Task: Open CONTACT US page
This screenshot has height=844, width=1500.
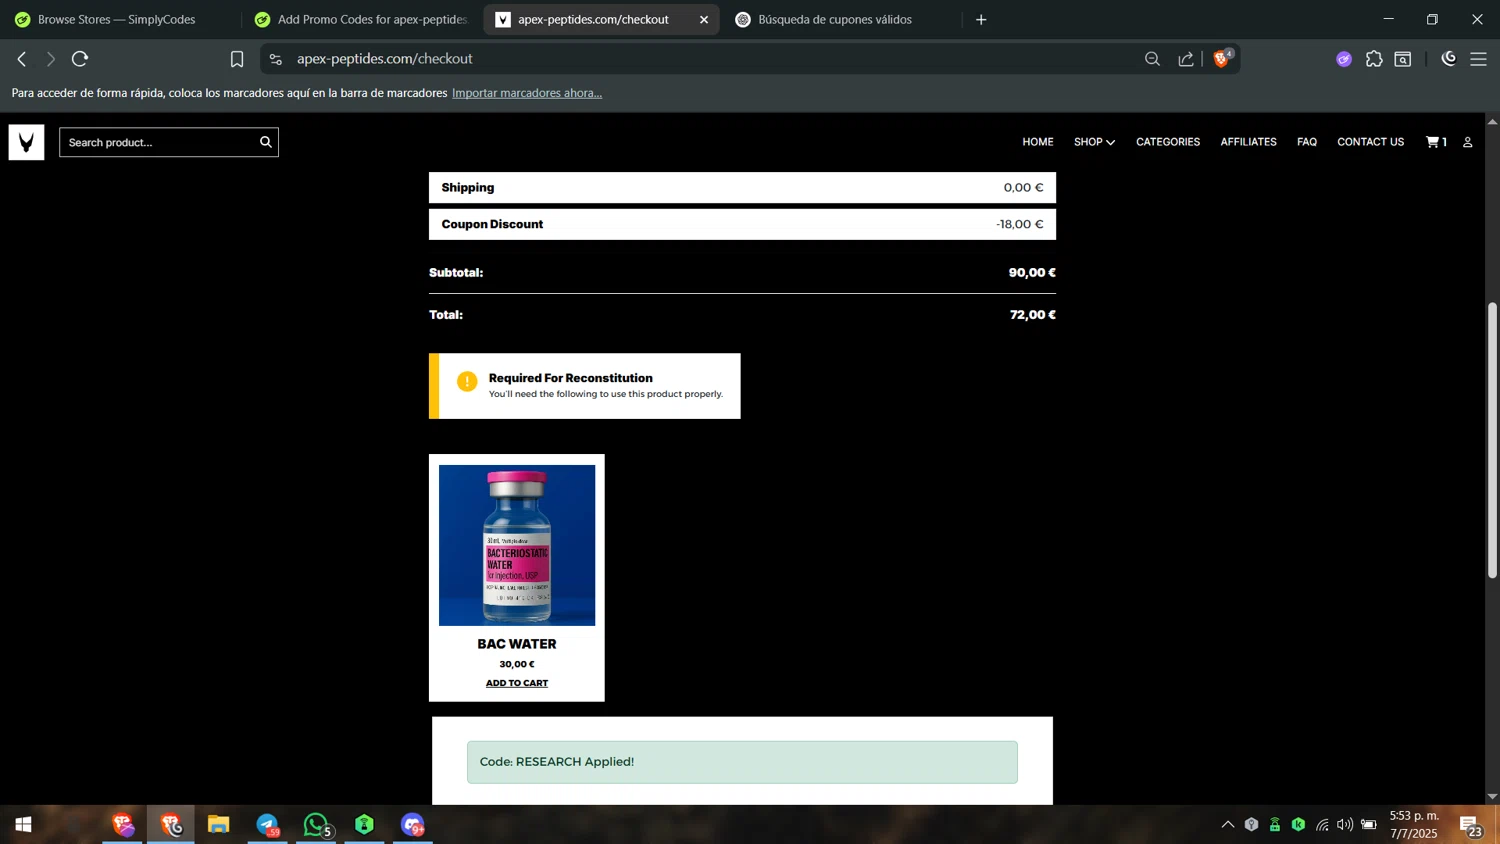Action: click(x=1370, y=142)
